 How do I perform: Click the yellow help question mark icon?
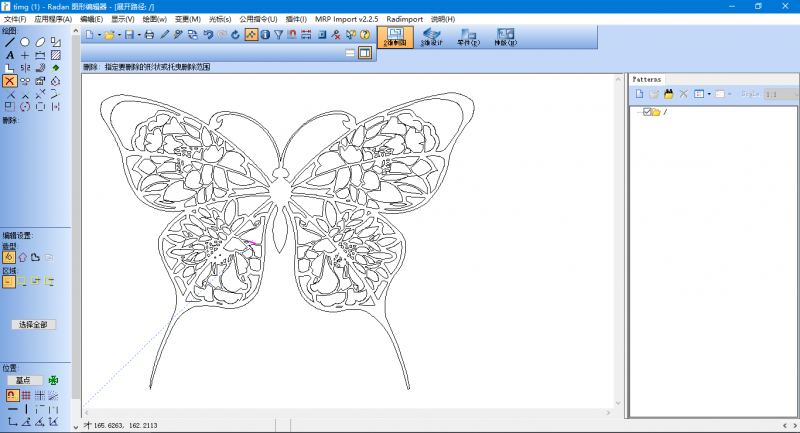pyautogui.click(x=365, y=35)
